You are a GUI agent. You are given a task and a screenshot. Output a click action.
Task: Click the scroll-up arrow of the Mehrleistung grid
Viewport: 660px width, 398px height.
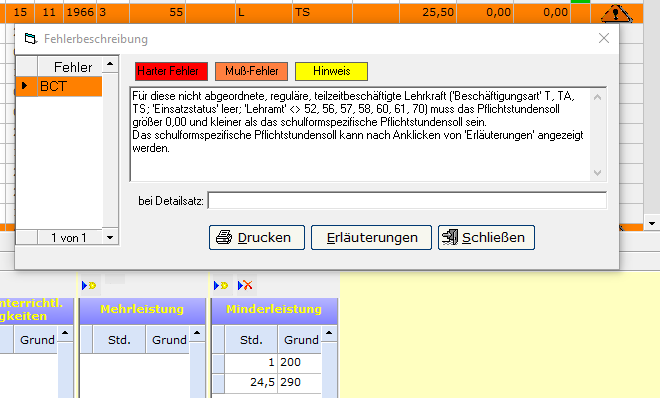(x=197, y=334)
